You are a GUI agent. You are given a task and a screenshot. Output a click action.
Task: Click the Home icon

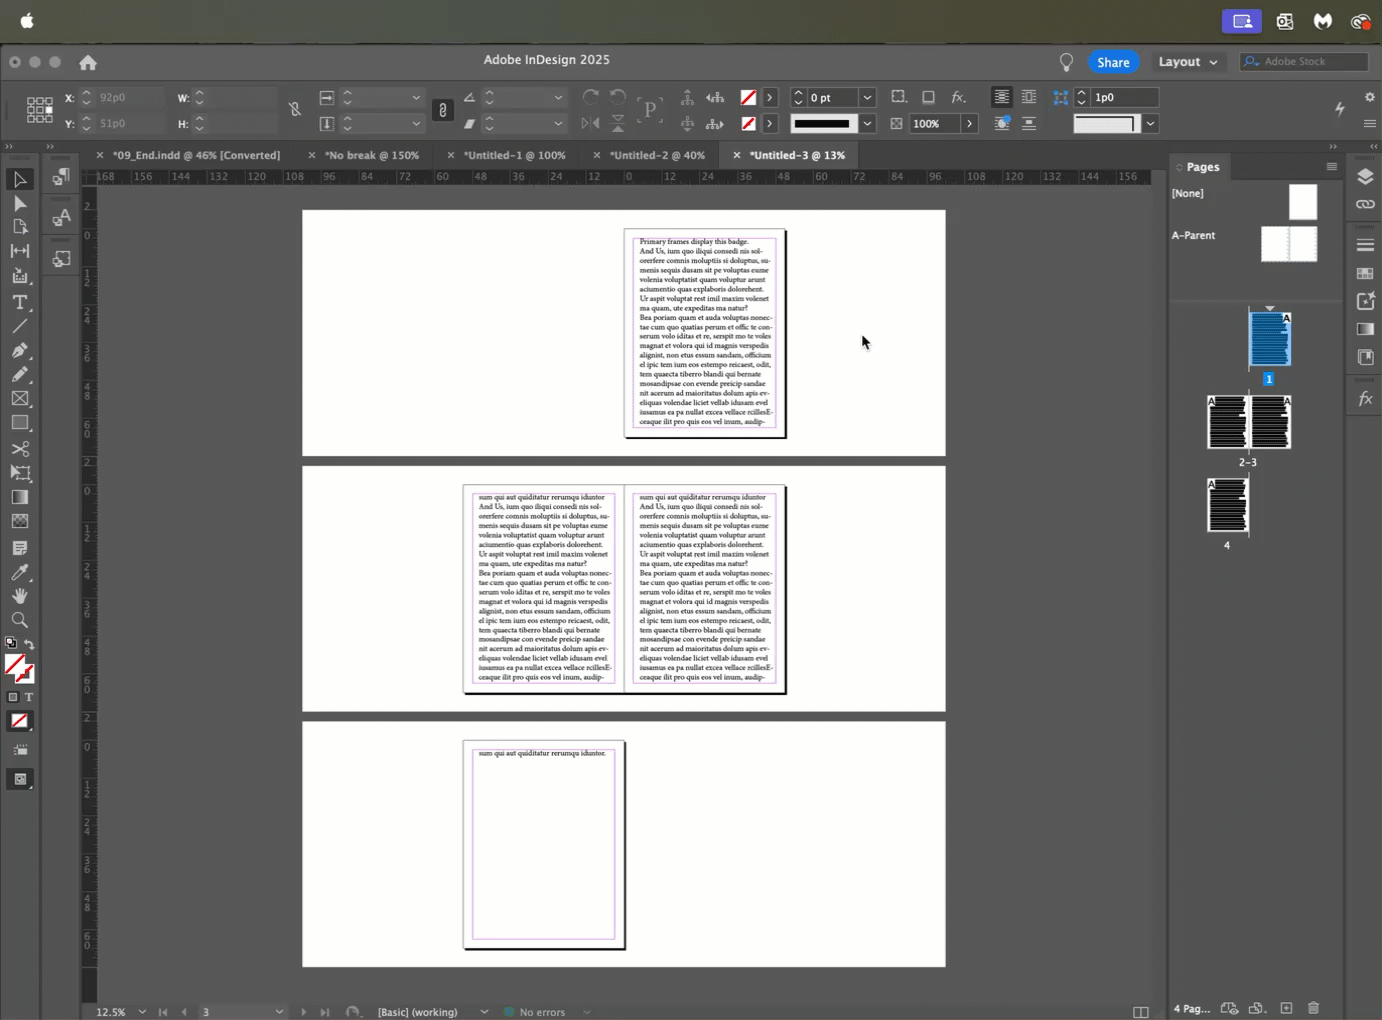[88, 62]
